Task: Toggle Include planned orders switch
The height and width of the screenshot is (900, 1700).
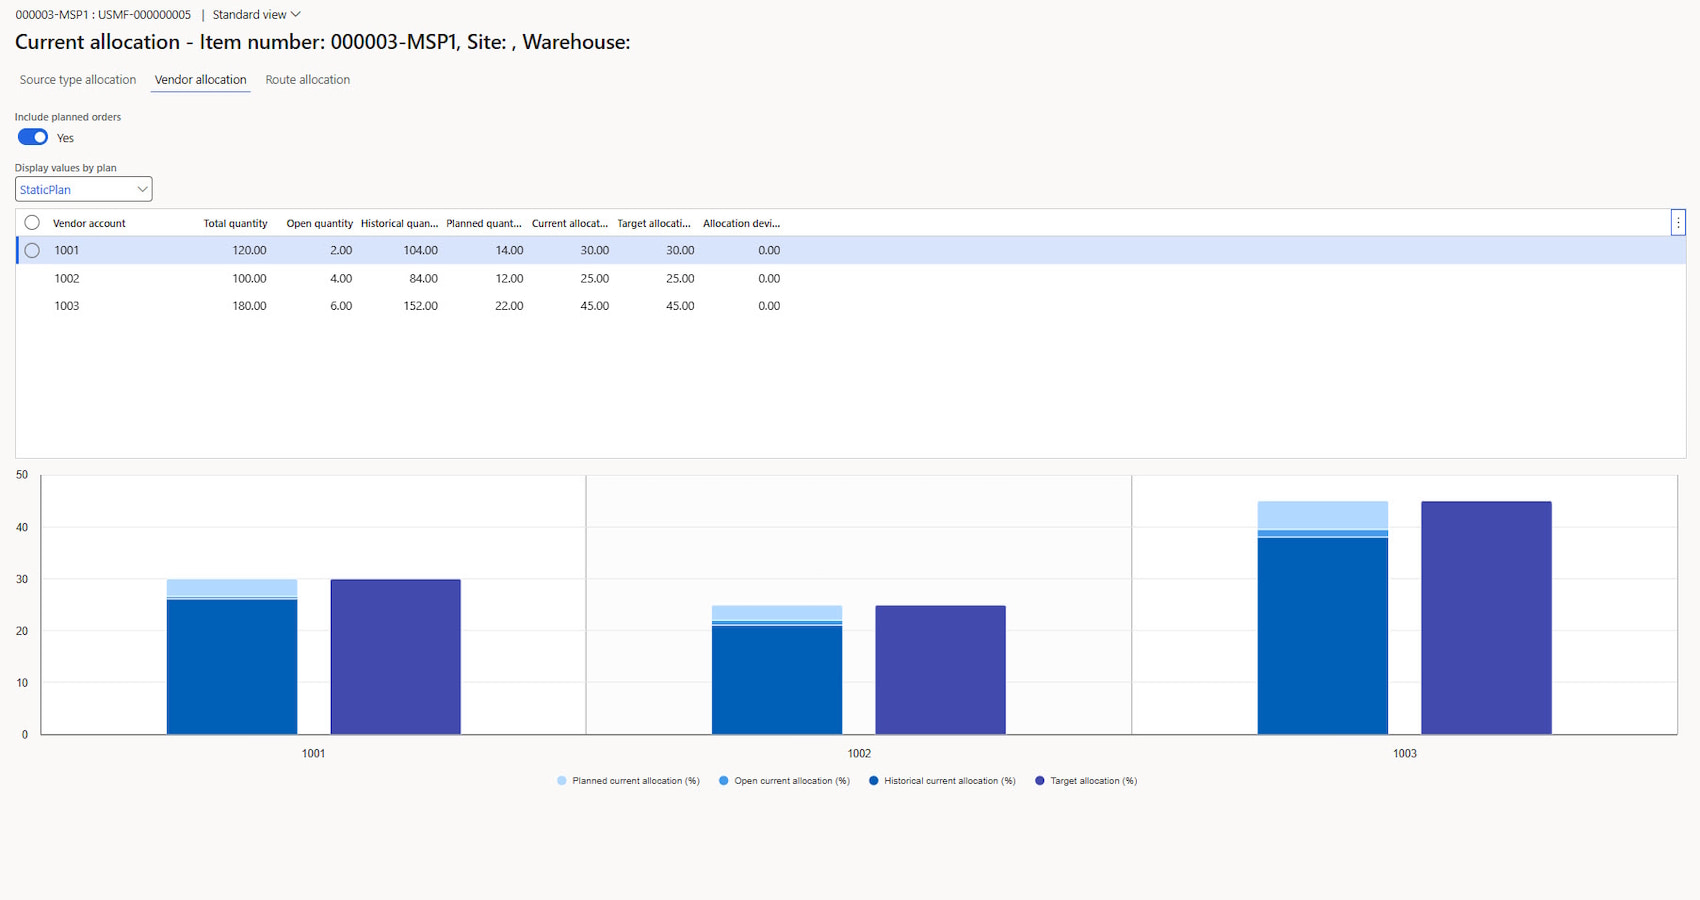Action: click(33, 137)
